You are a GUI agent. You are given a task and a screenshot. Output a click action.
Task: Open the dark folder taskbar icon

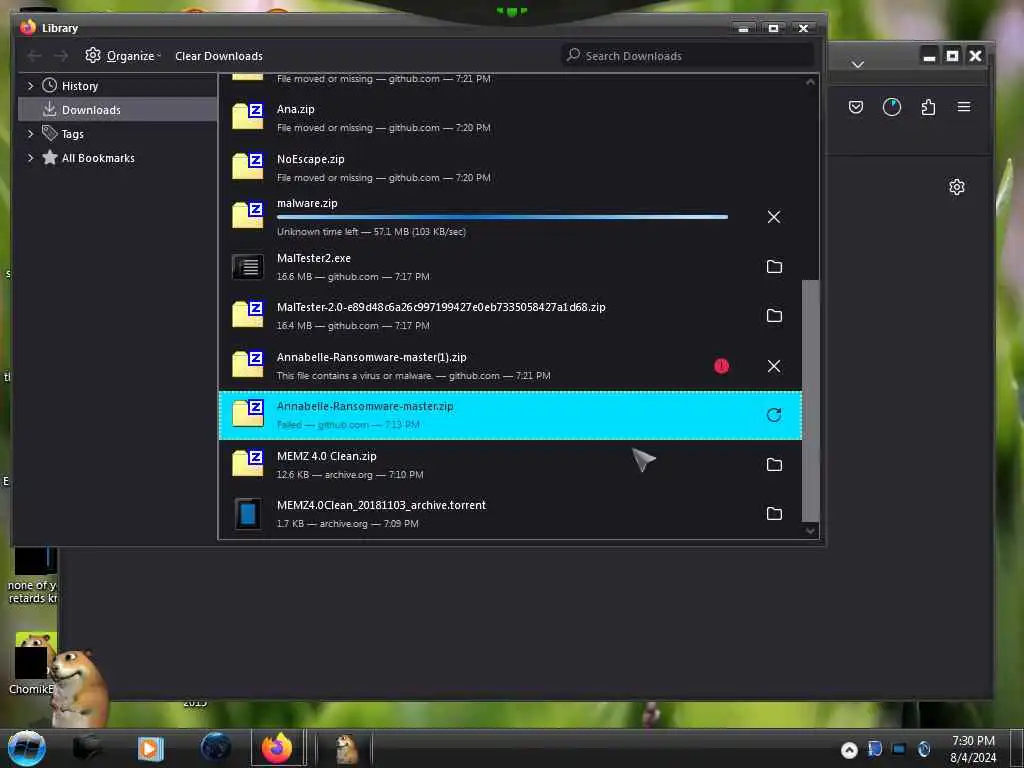point(88,749)
